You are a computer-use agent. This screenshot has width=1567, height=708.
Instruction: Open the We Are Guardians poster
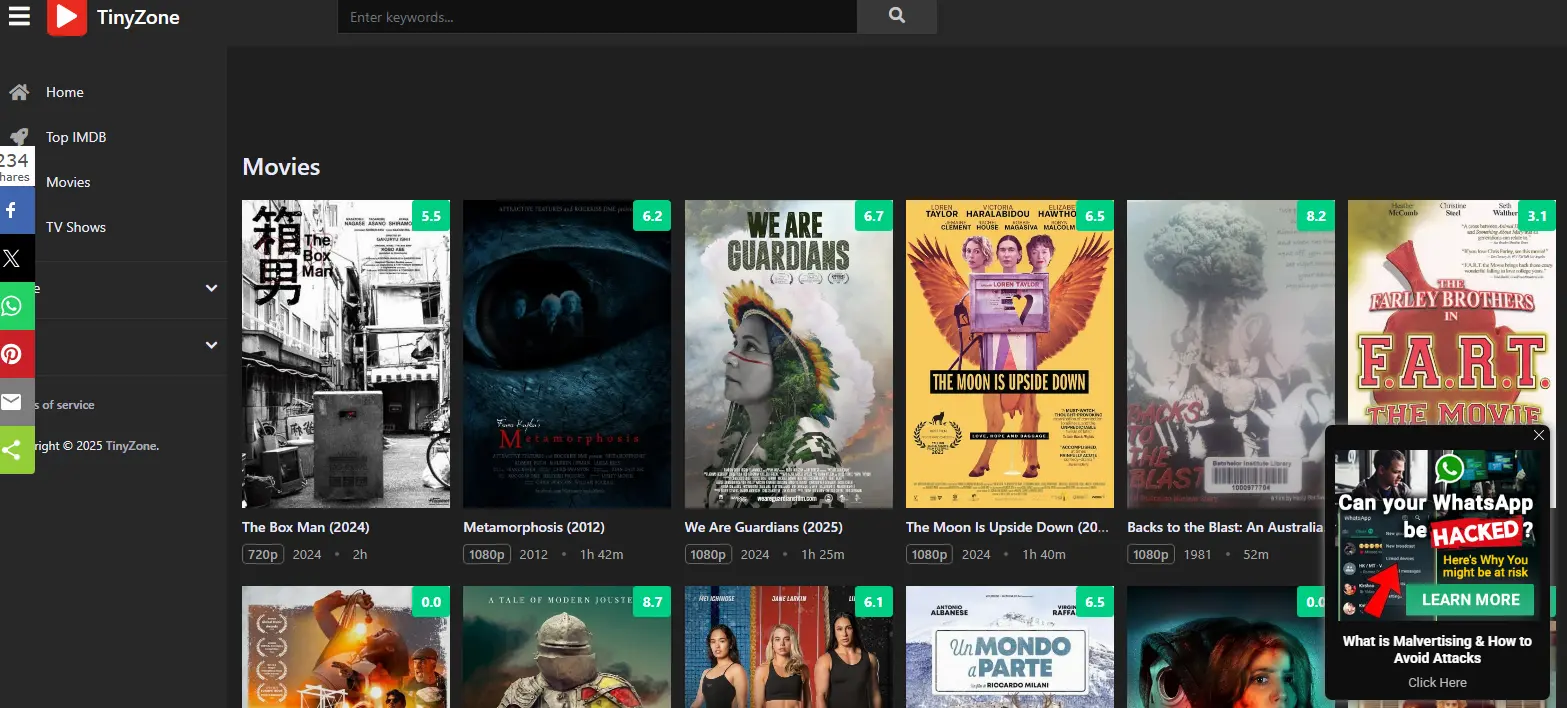click(x=789, y=354)
